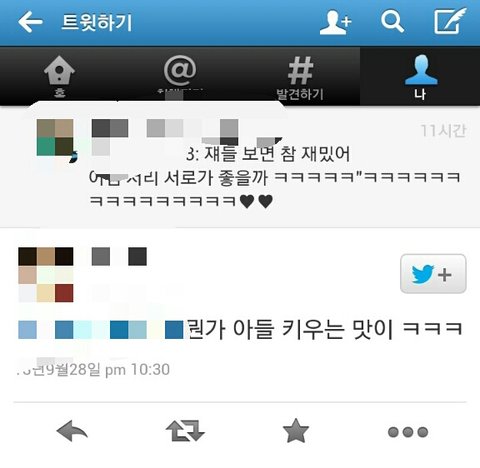Retweet using the retweet arrows icon
The width and height of the screenshot is (480, 468).
185,431
